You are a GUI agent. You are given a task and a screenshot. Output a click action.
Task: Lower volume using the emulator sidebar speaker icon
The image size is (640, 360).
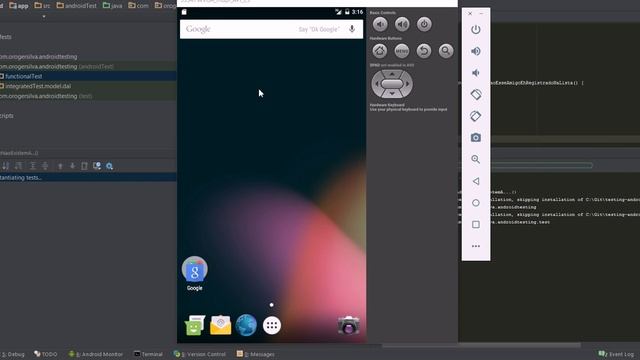coord(476,73)
